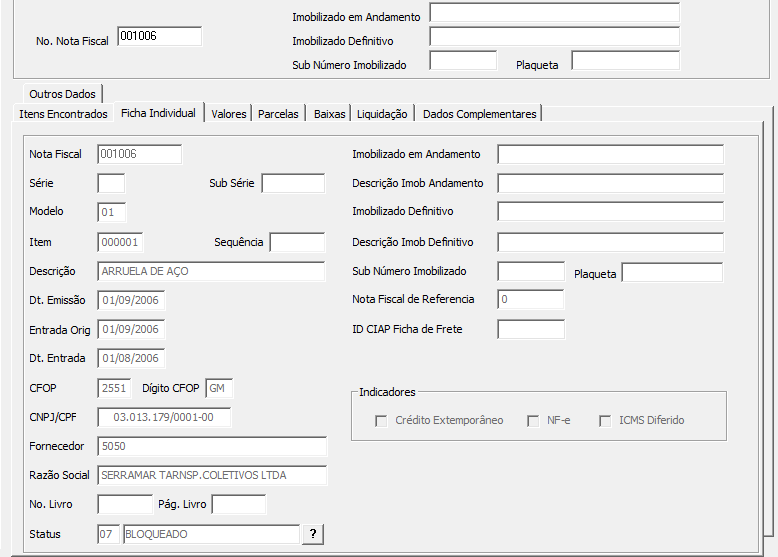Show the Liquidação tab
Viewport: 778px width, 557px height.
382,114
